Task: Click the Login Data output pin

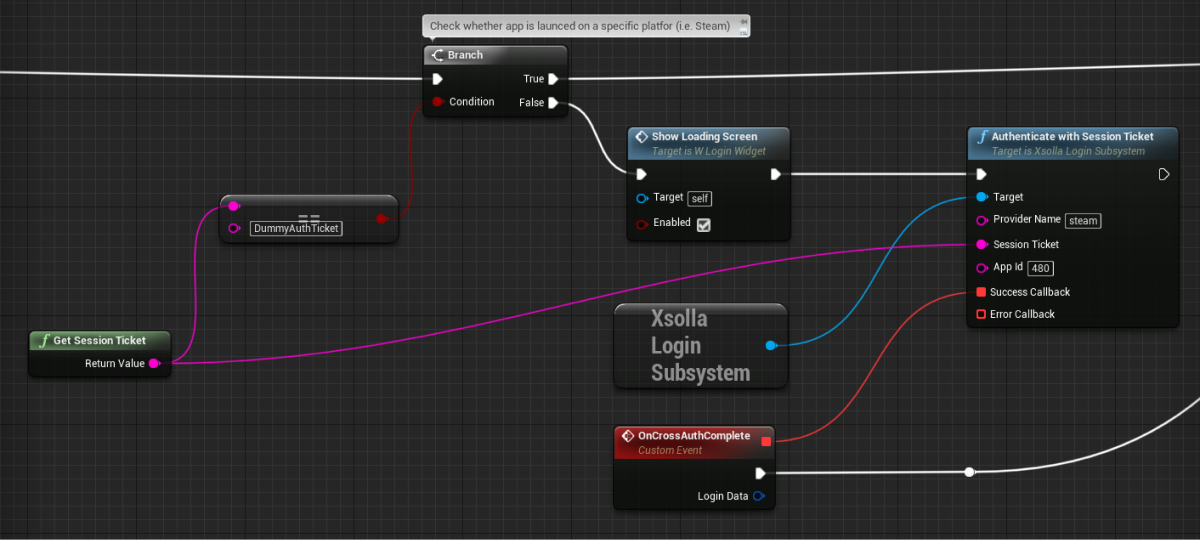Action: (759, 496)
